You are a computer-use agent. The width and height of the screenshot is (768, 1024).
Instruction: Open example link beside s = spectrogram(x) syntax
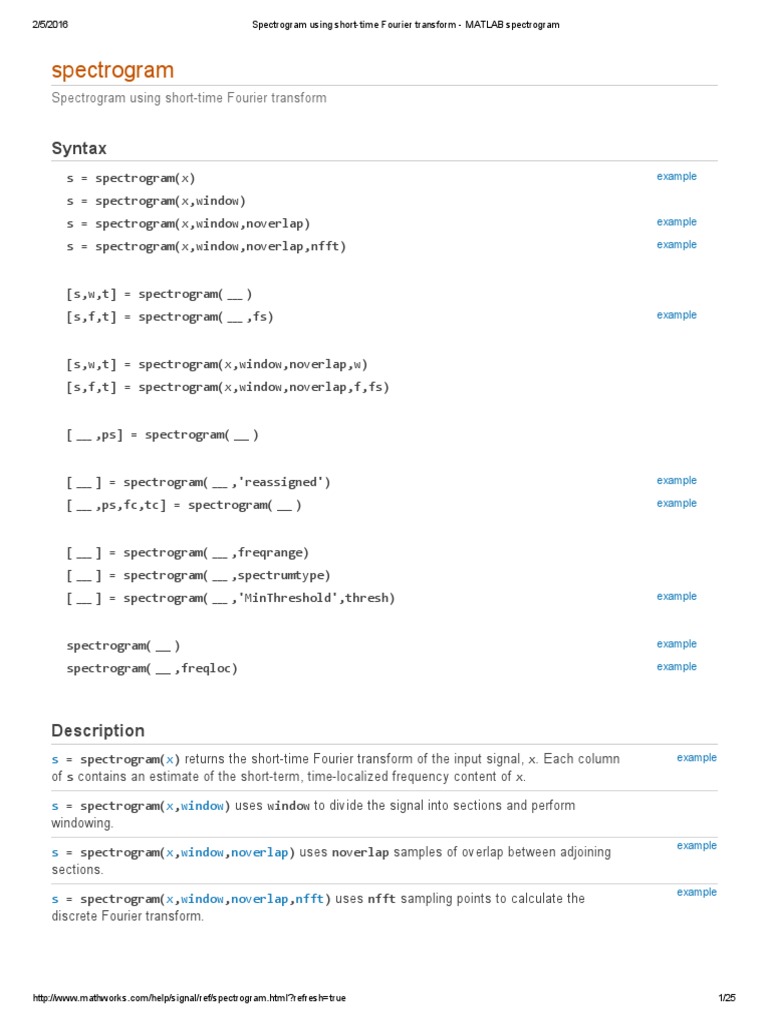676,177
